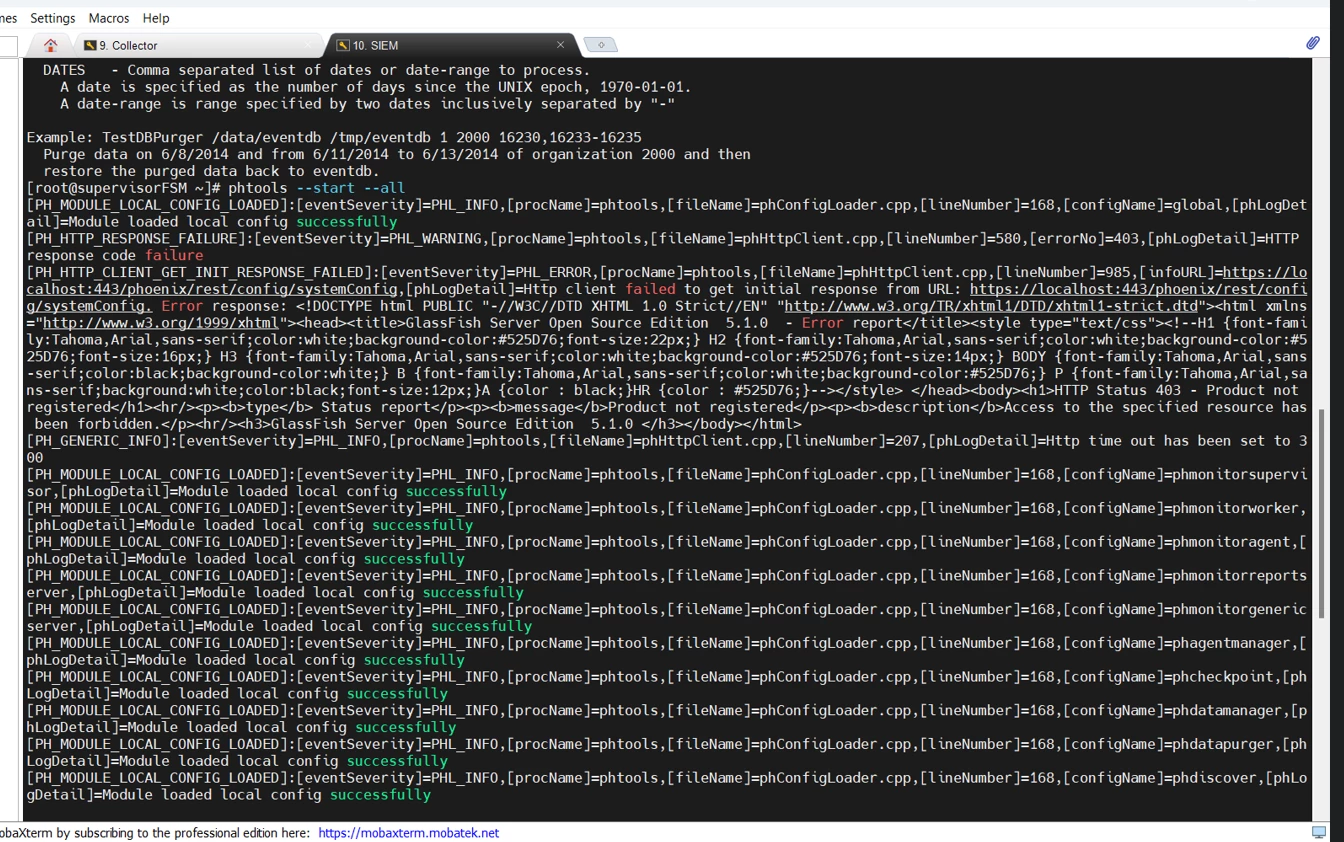Go to the Home tab icon
1344x842 pixels.
pyautogui.click(x=51, y=45)
